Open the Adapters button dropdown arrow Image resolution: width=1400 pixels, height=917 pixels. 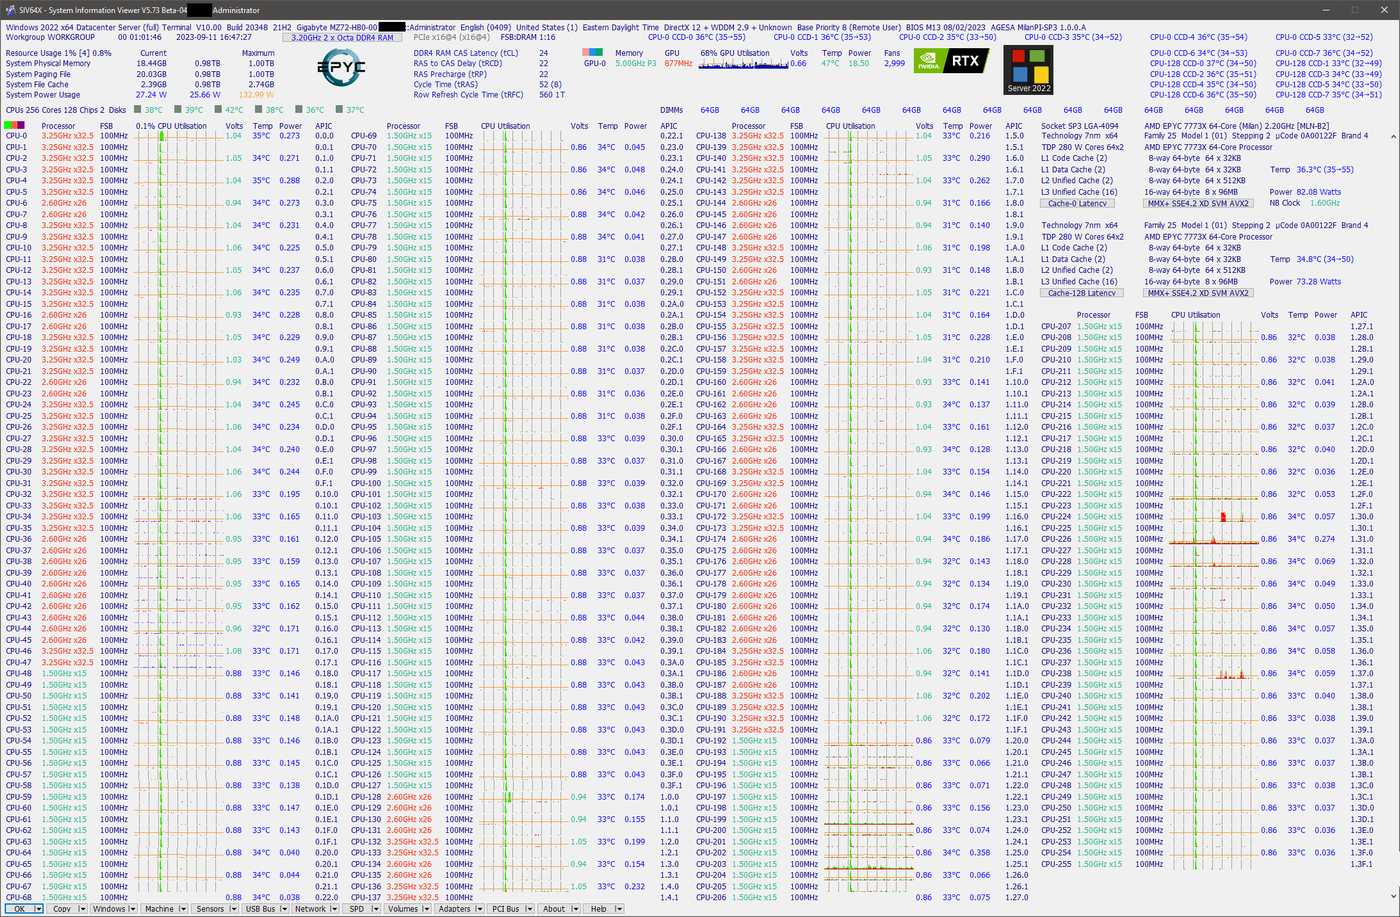pyautogui.click(x=479, y=909)
